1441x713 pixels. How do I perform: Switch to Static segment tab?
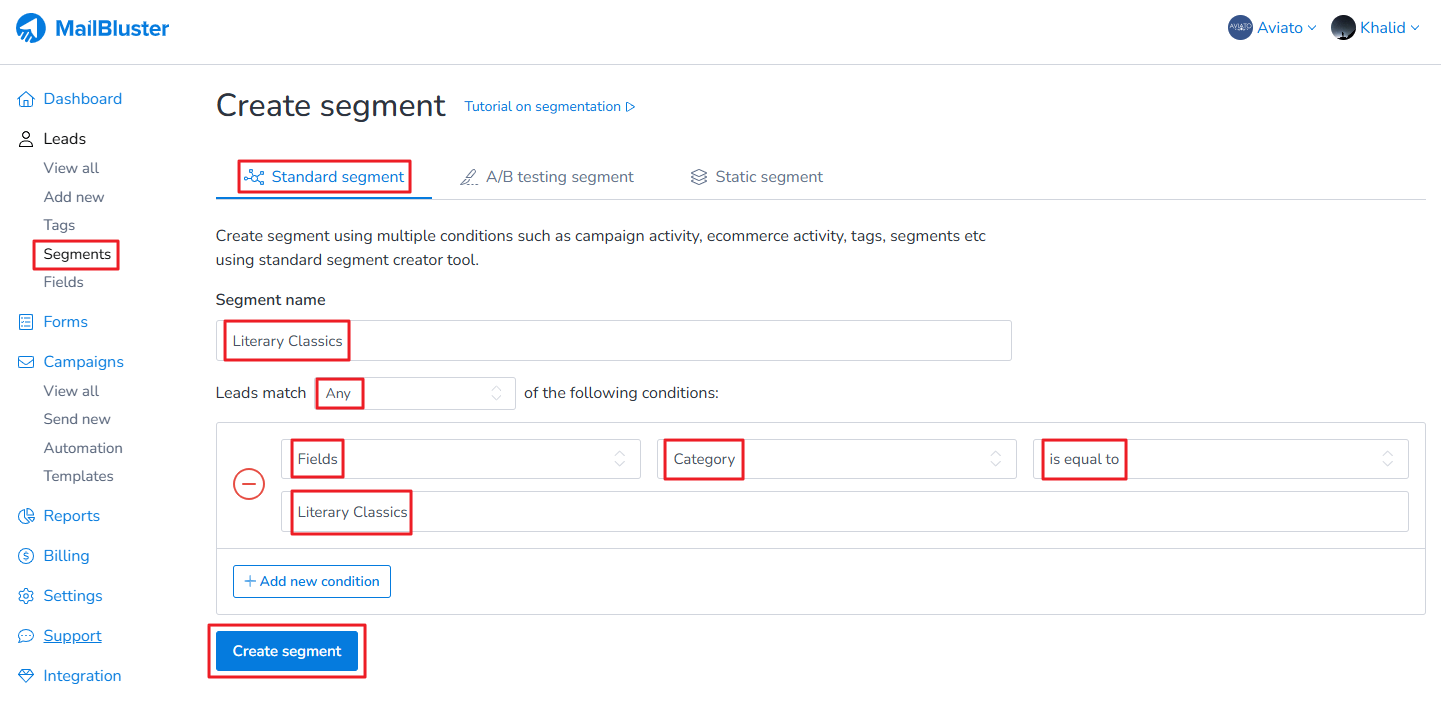point(756,177)
